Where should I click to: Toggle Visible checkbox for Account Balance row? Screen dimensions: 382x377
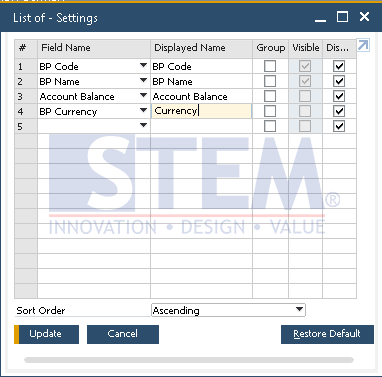305,96
